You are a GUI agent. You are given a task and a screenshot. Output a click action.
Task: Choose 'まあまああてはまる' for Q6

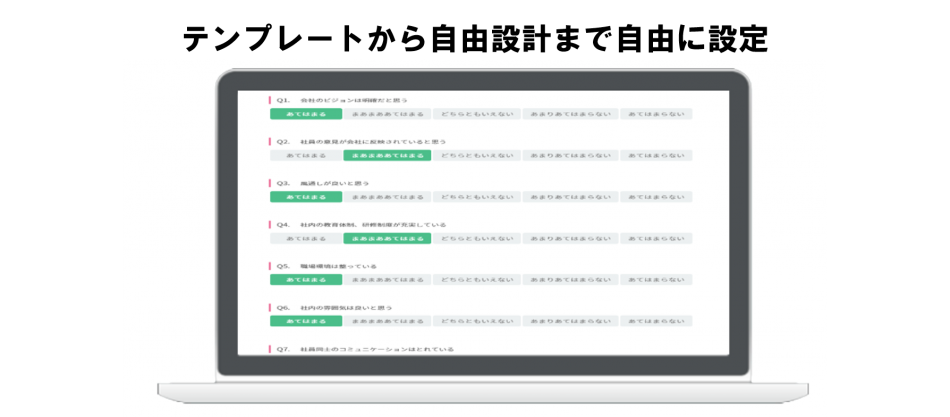pyautogui.click(x=386, y=321)
